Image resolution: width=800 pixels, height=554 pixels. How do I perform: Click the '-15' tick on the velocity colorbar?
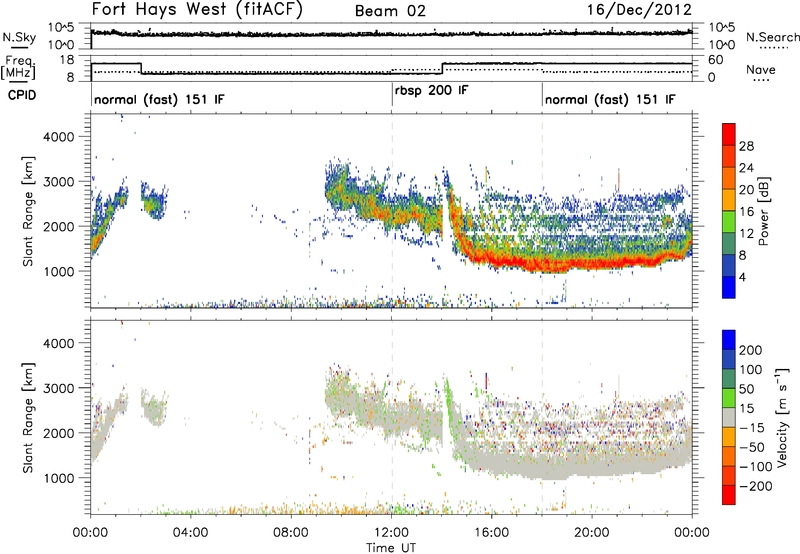point(751,428)
